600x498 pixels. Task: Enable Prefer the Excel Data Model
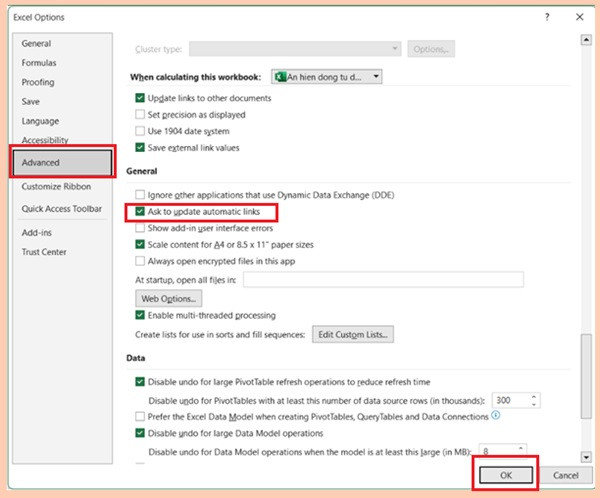(140, 416)
